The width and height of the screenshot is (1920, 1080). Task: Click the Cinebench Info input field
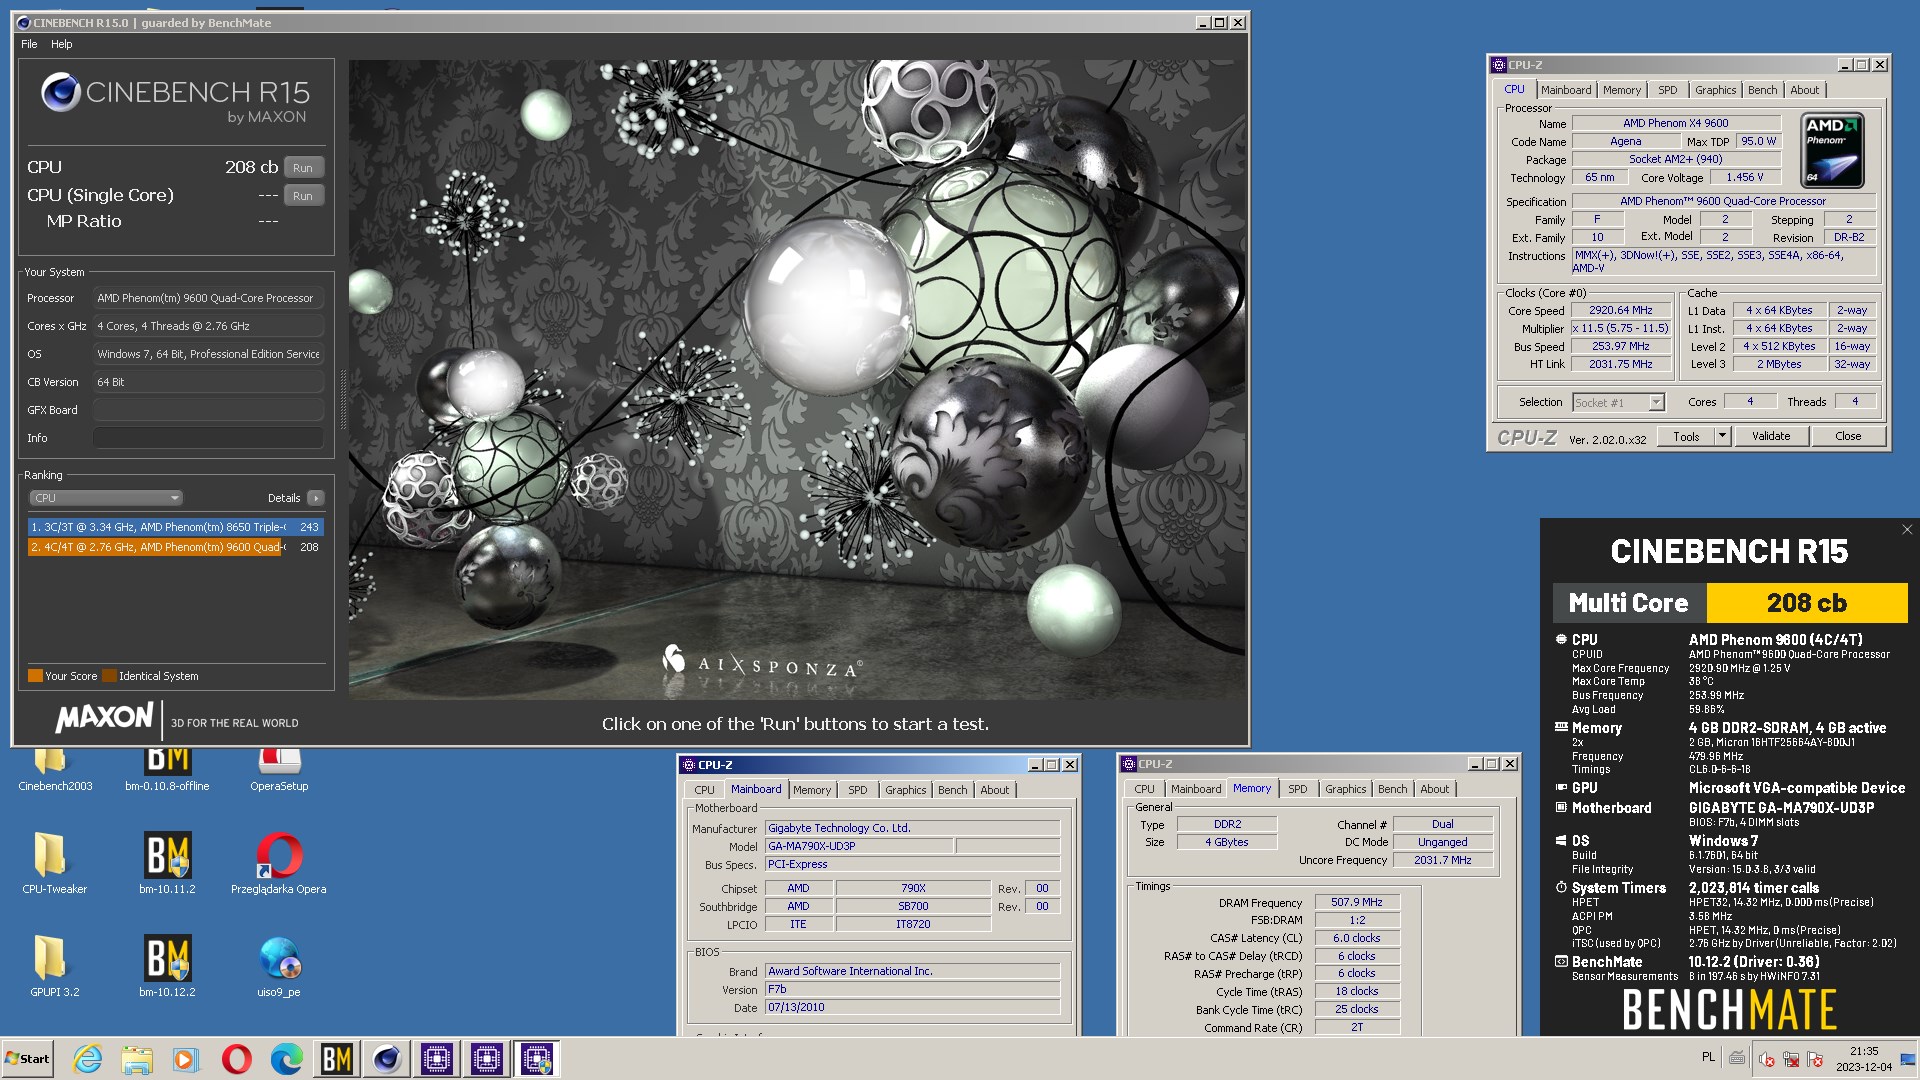(208, 438)
